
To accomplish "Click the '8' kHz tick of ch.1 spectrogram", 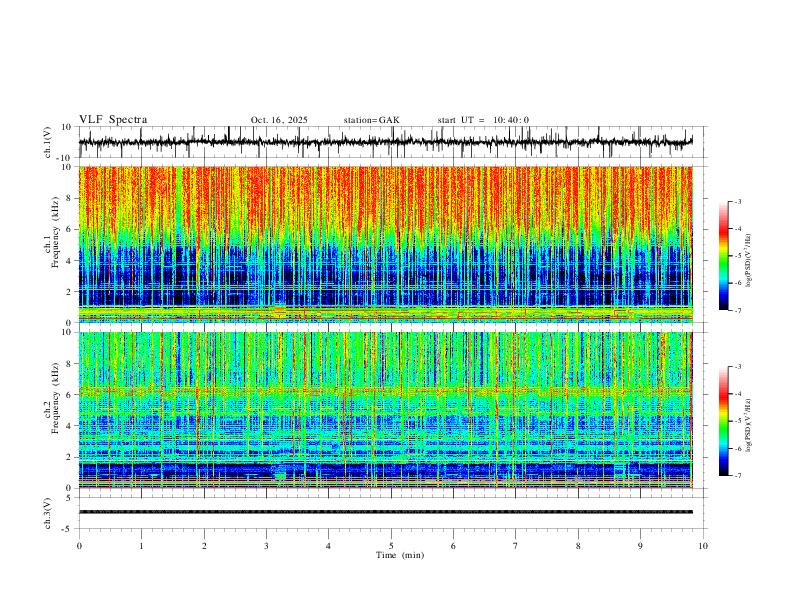I will coord(70,198).
